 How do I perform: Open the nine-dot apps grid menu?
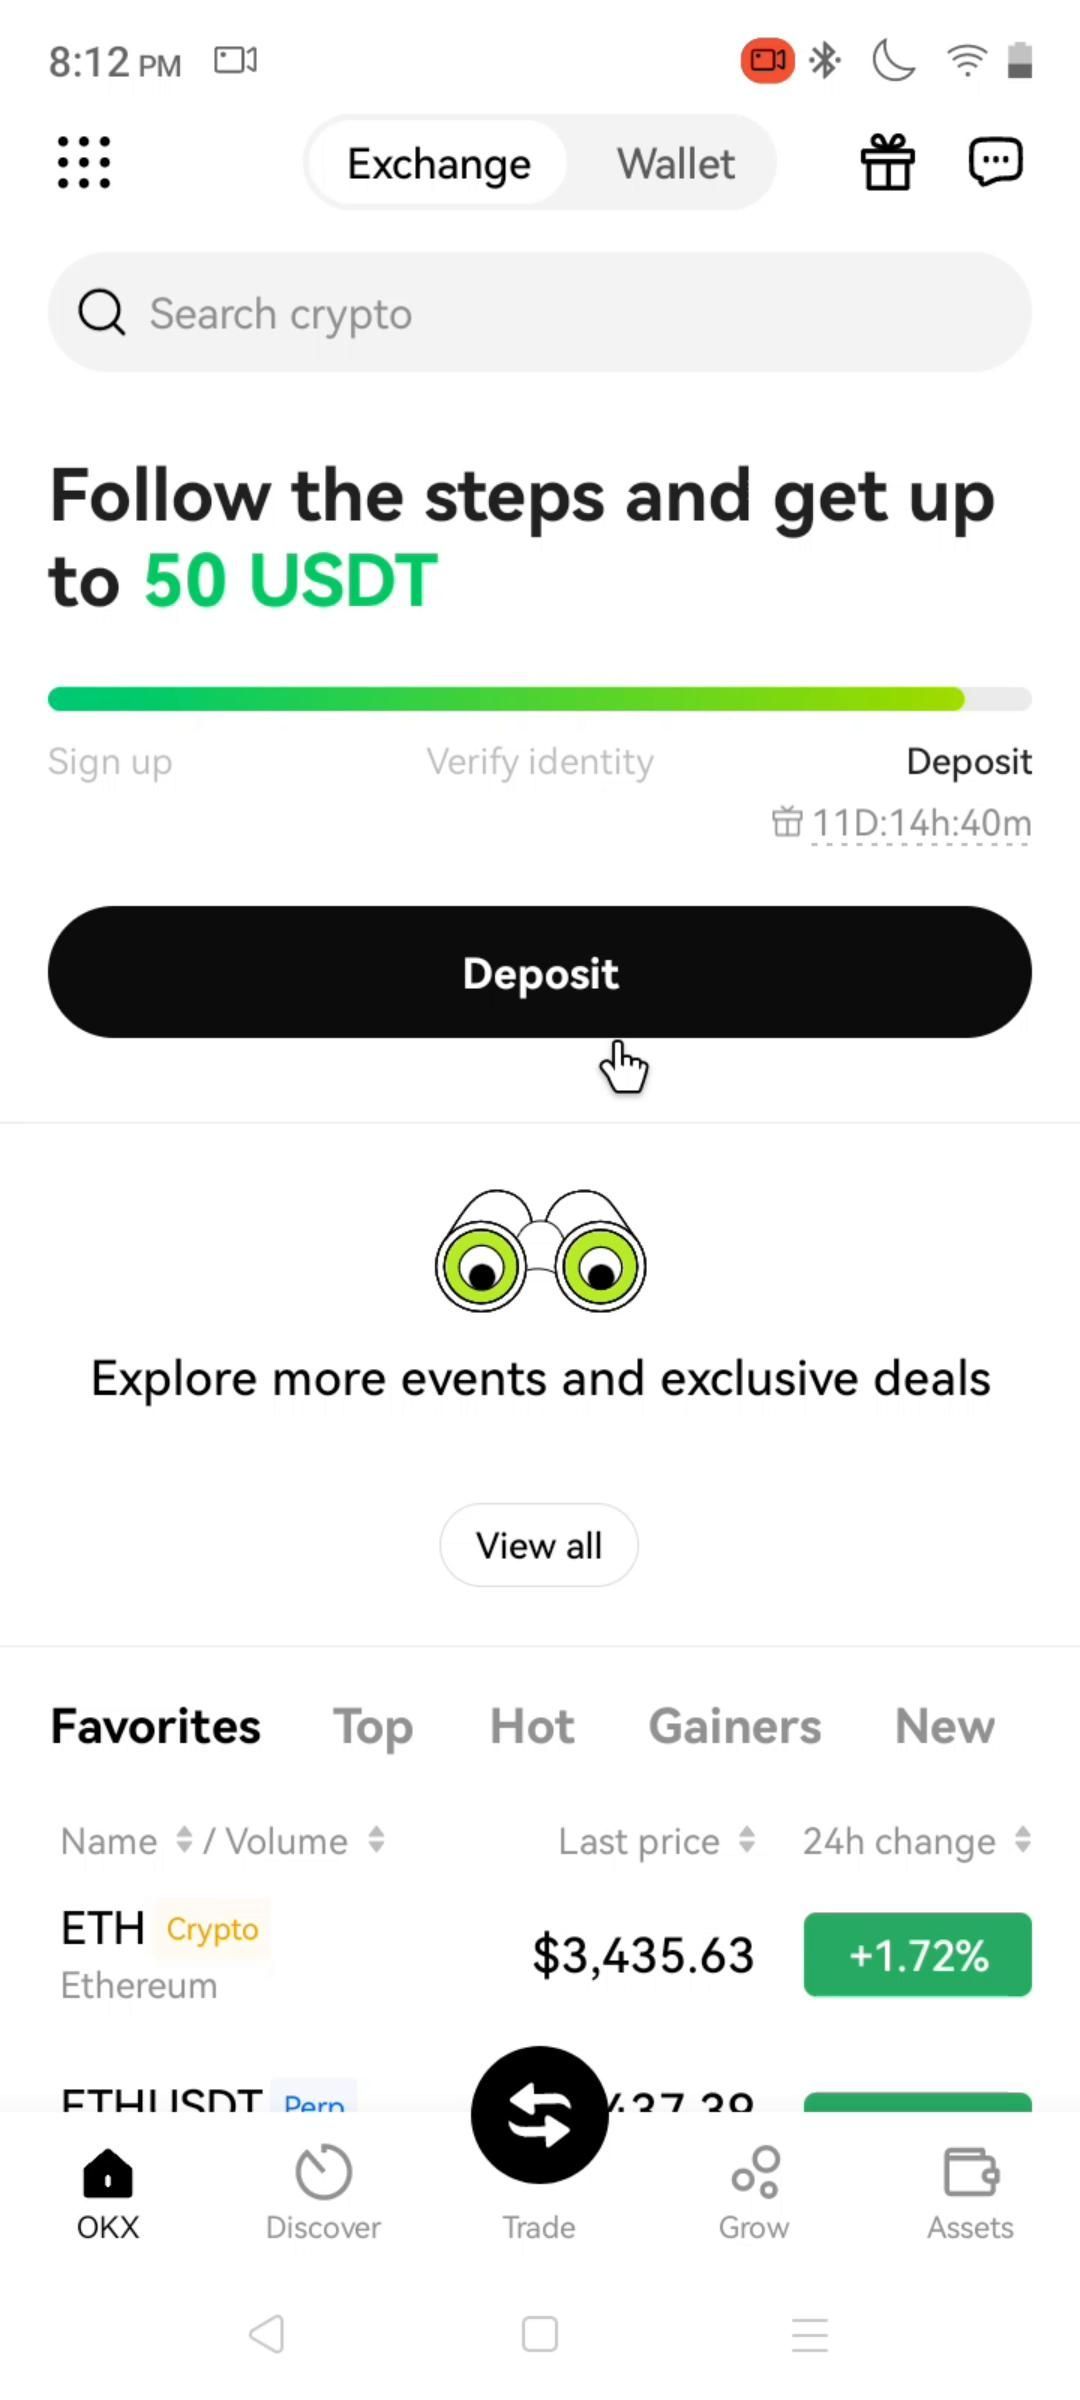click(84, 163)
